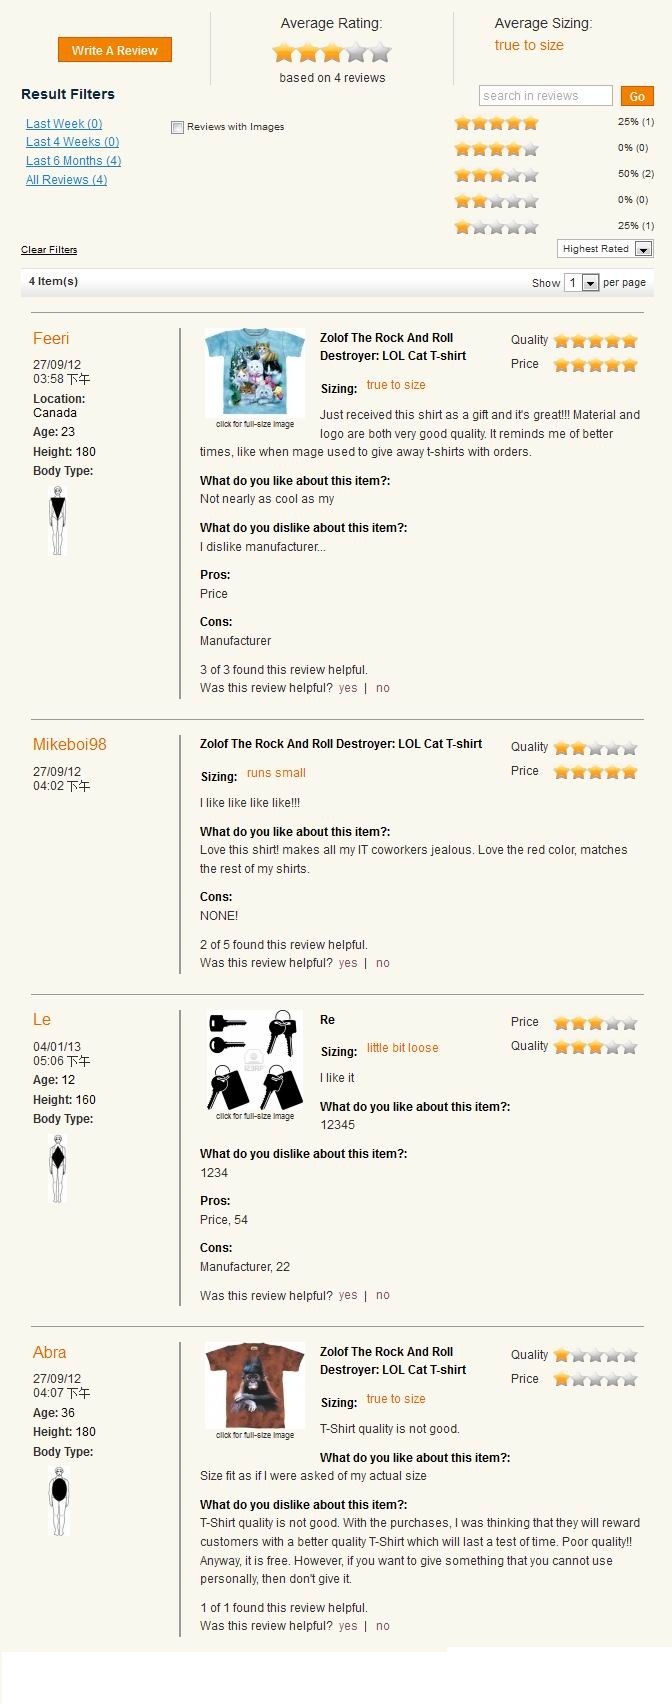The height and width of the screenshot is (1704, 672).
Task: Open the Highest Rated sort dropdown
Action: tap(605, 249)
